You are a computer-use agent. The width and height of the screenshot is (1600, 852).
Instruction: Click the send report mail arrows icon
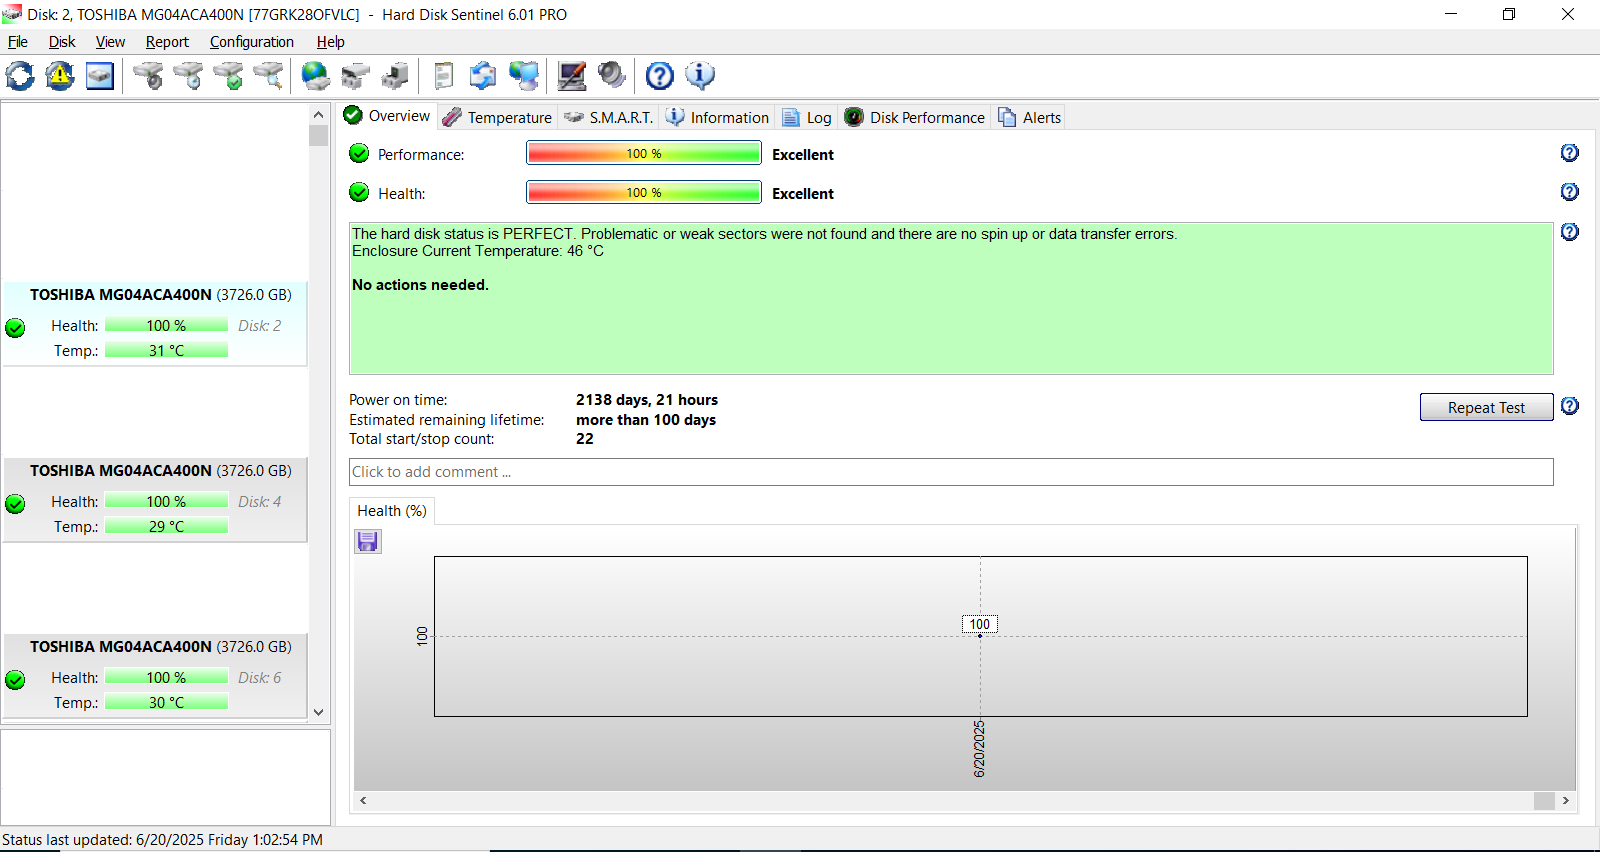(483, 76)
